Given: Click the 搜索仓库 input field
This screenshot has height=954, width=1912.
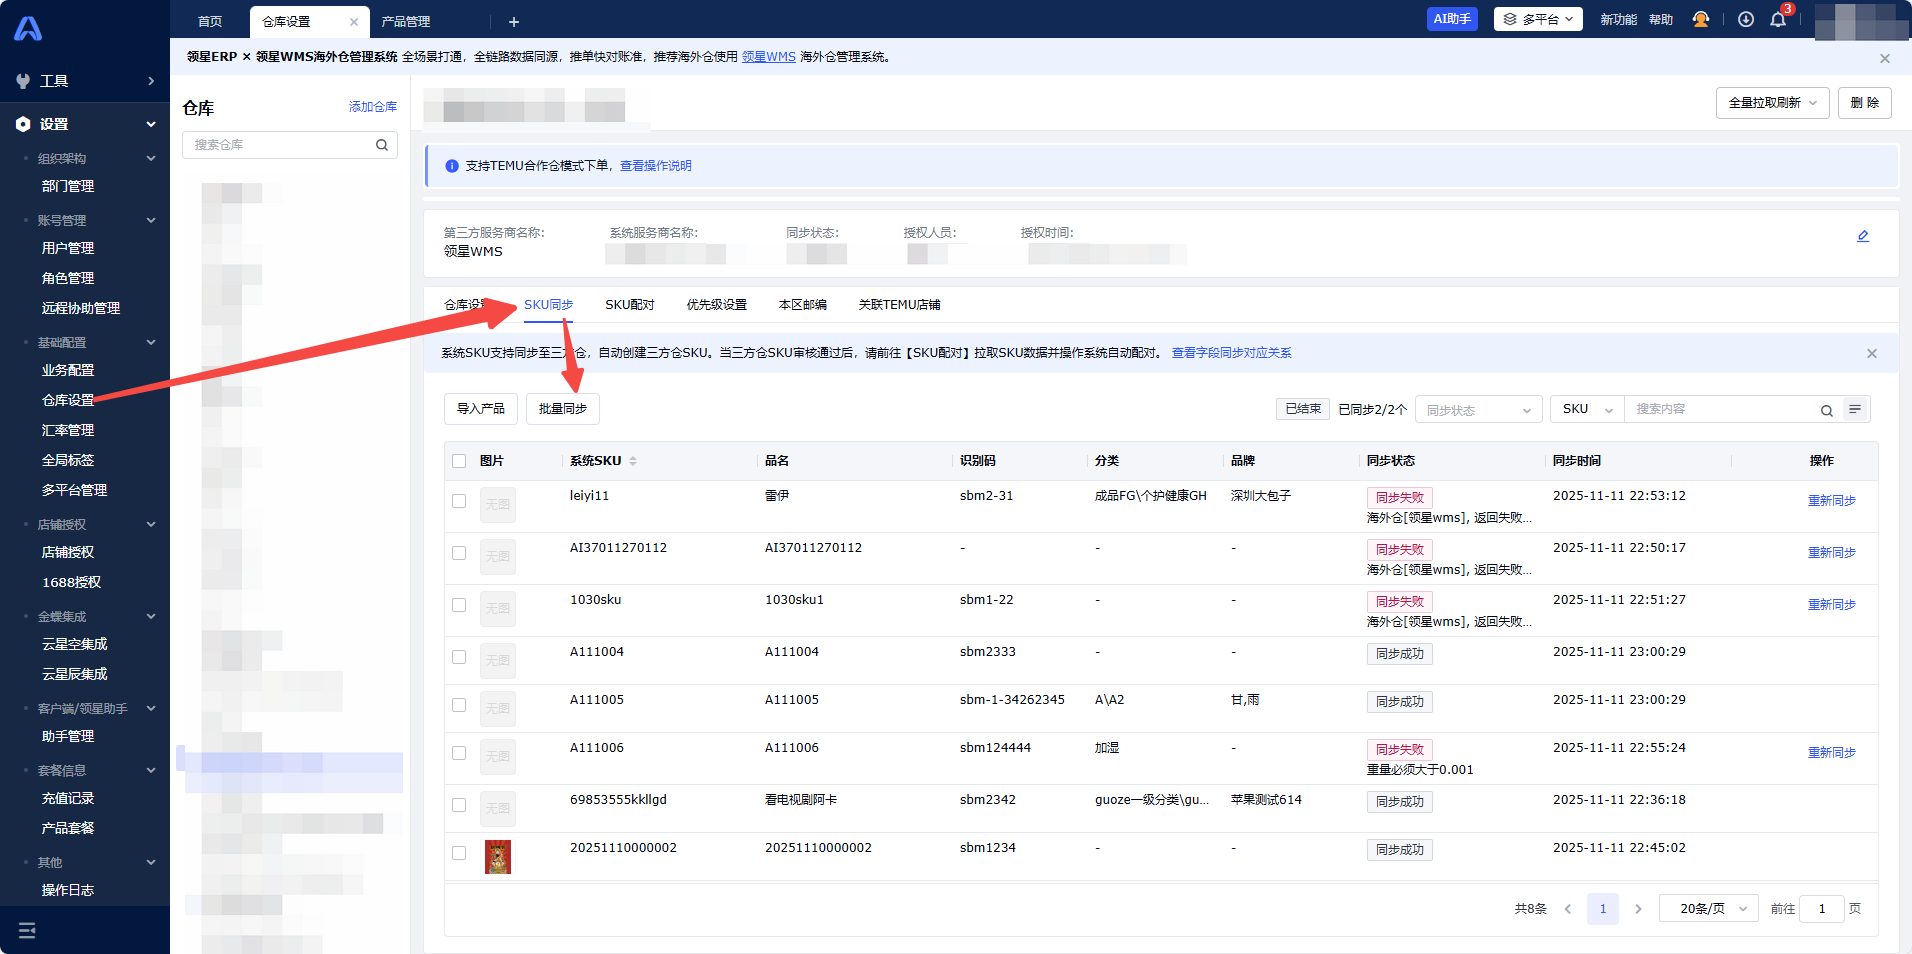Looking at the screenshot, I should click(280, 145).
